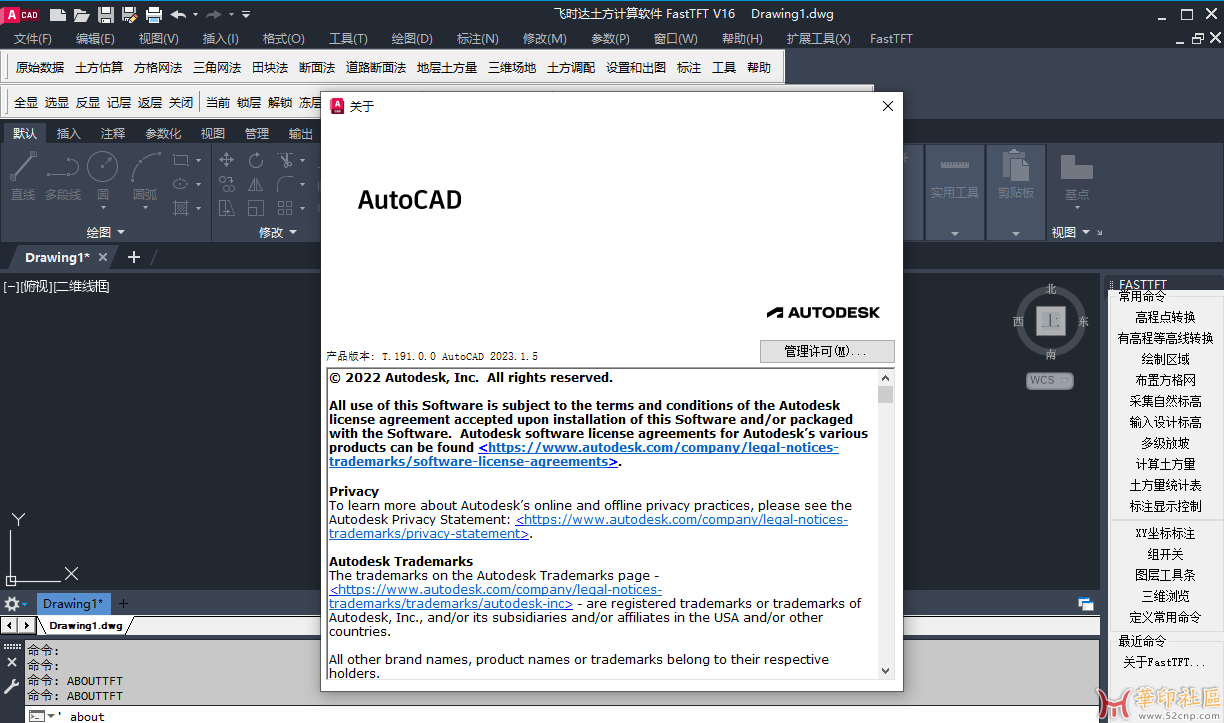Select the Rectangle draw tool
Viewport: 1224px width, 723px height.
tap(181, 160)
